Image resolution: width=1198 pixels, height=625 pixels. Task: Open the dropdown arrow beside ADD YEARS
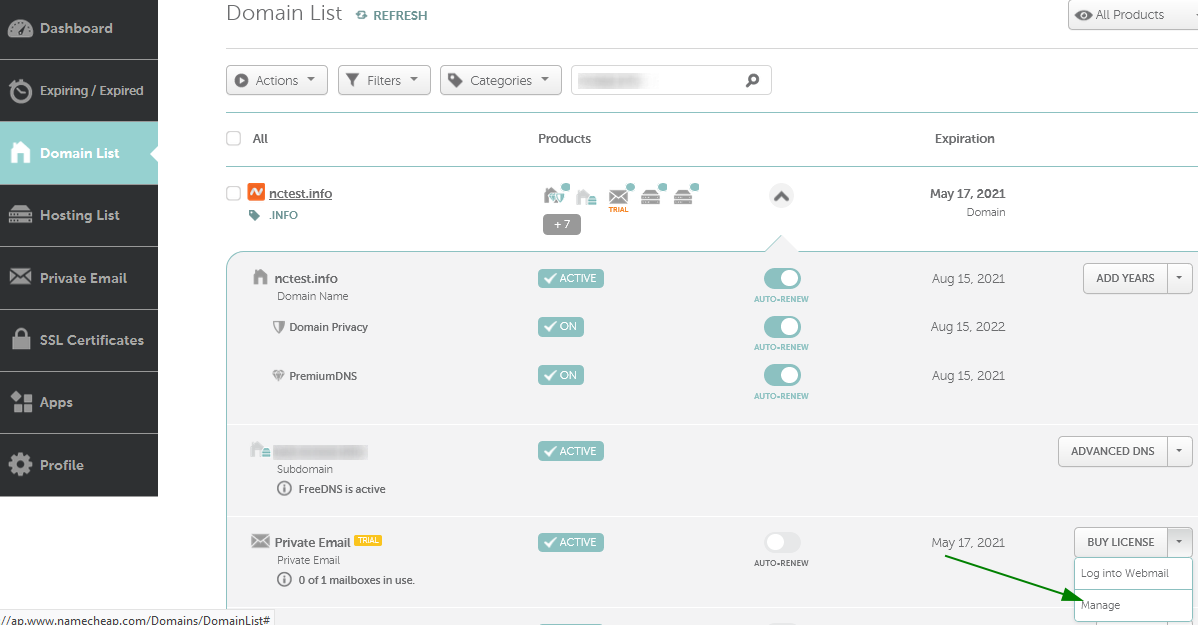(1179, 278)
